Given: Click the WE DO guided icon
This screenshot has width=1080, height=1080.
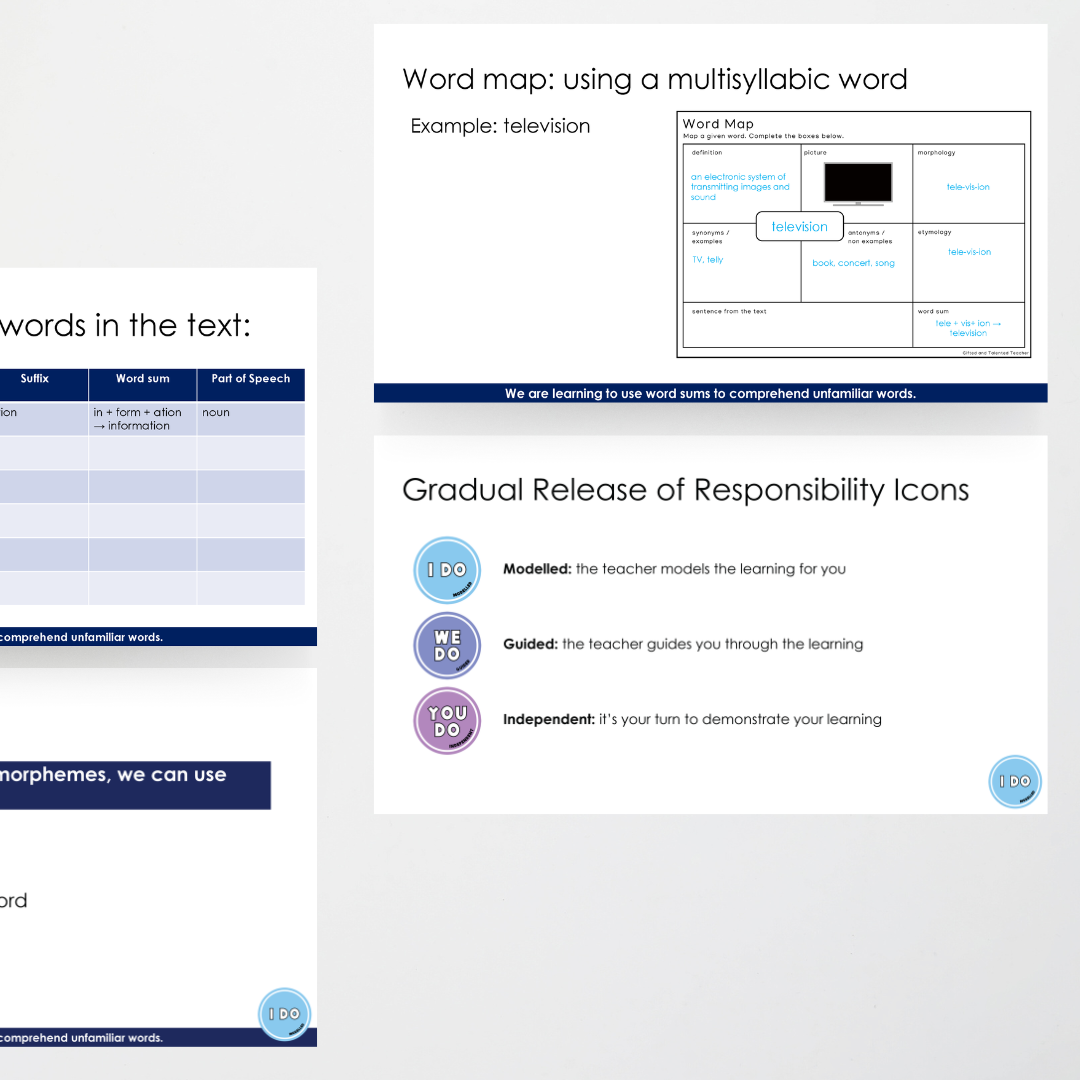Looking at the screenshot, I should coord(447,645).
